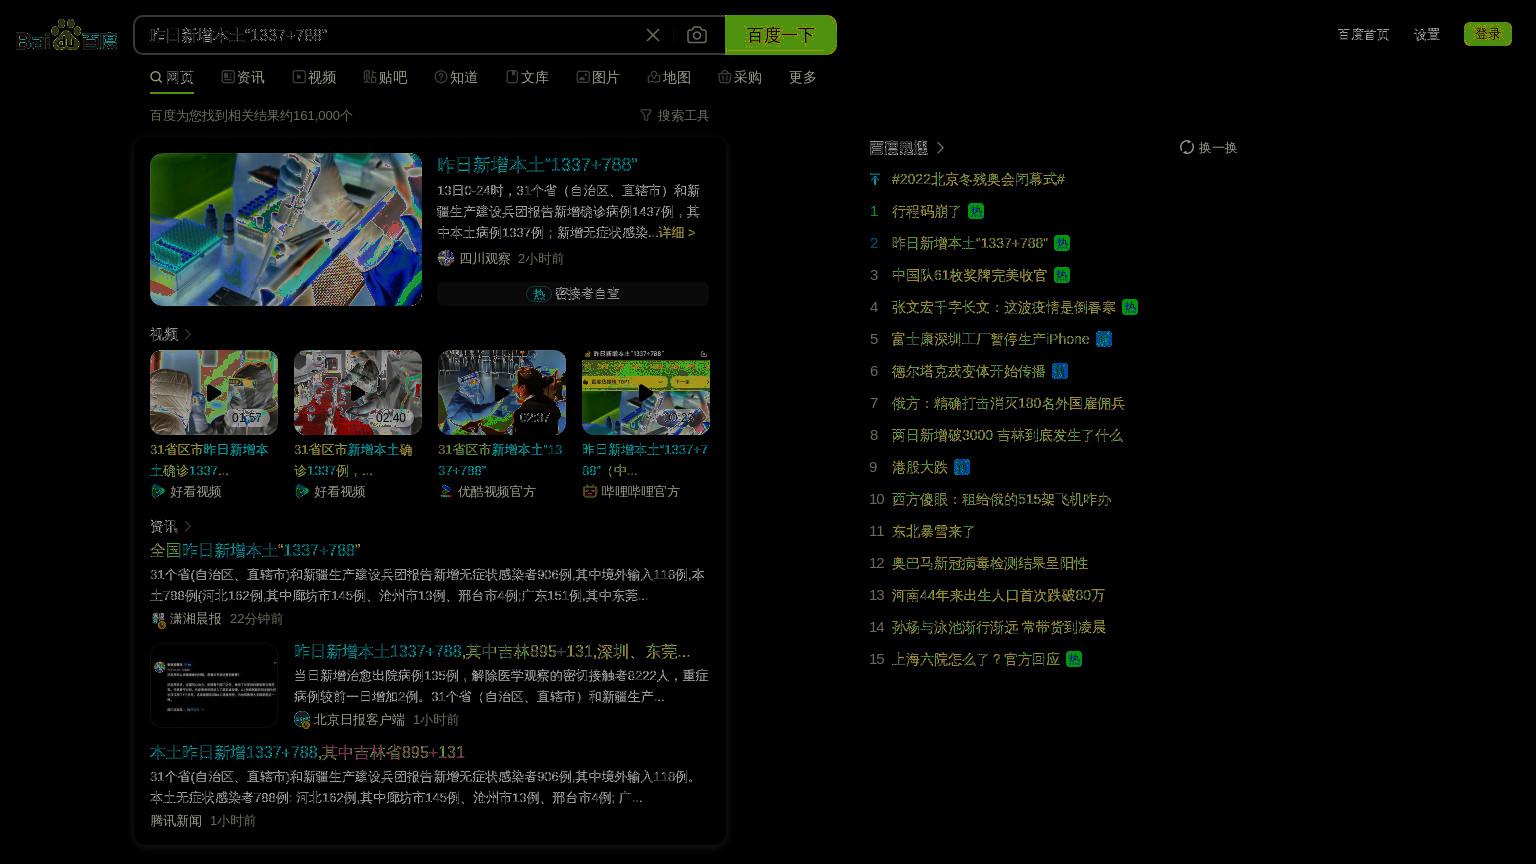The height and width of the screenshot is (864, 1536).
Task: Click the 登录 button
Action: tap(1488, 34)
